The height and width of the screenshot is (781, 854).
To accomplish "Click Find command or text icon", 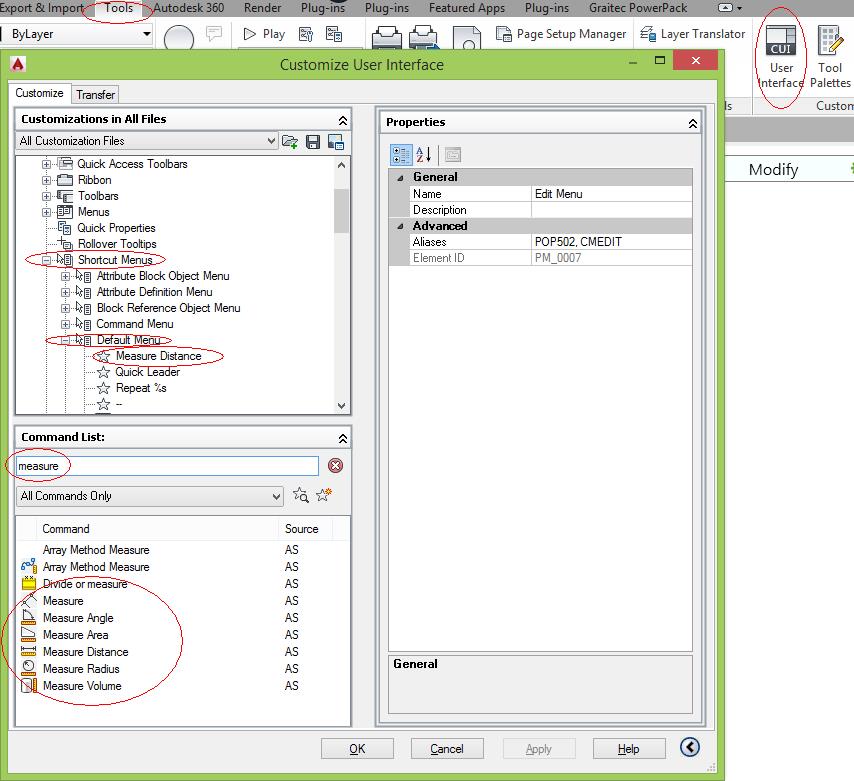I will (301, 495).
